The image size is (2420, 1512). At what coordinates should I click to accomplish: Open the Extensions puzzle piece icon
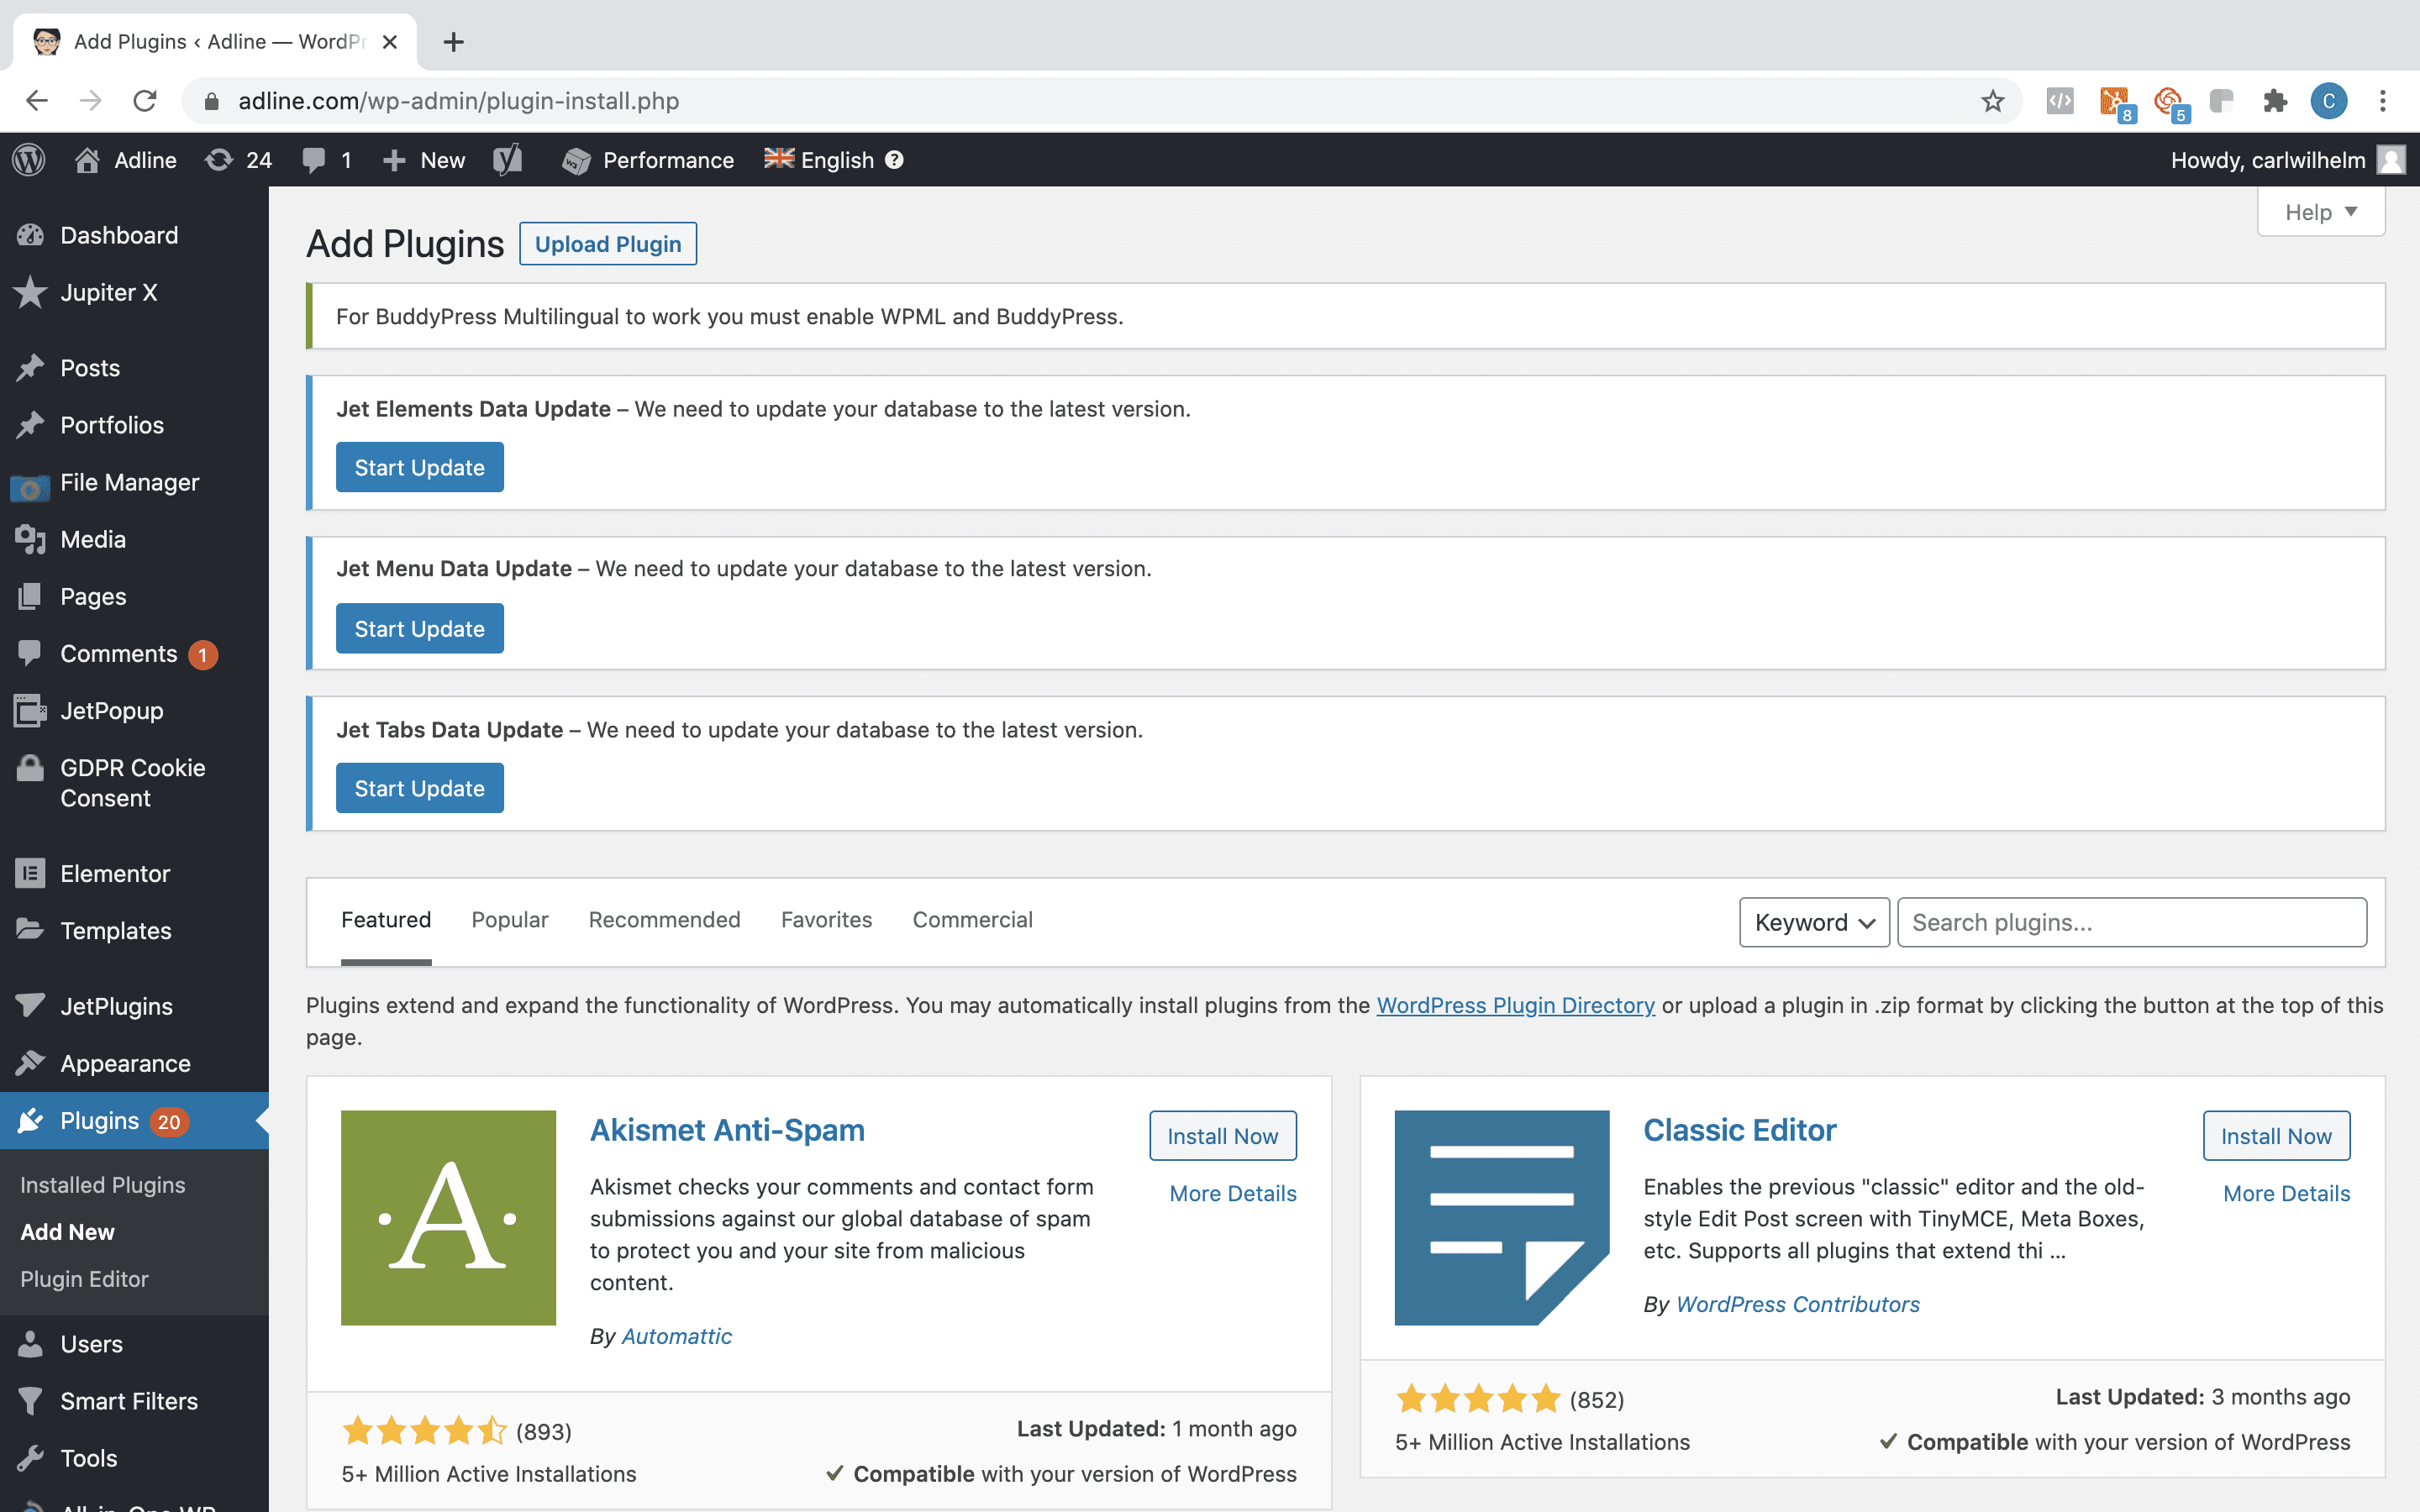click(2275, 101)
